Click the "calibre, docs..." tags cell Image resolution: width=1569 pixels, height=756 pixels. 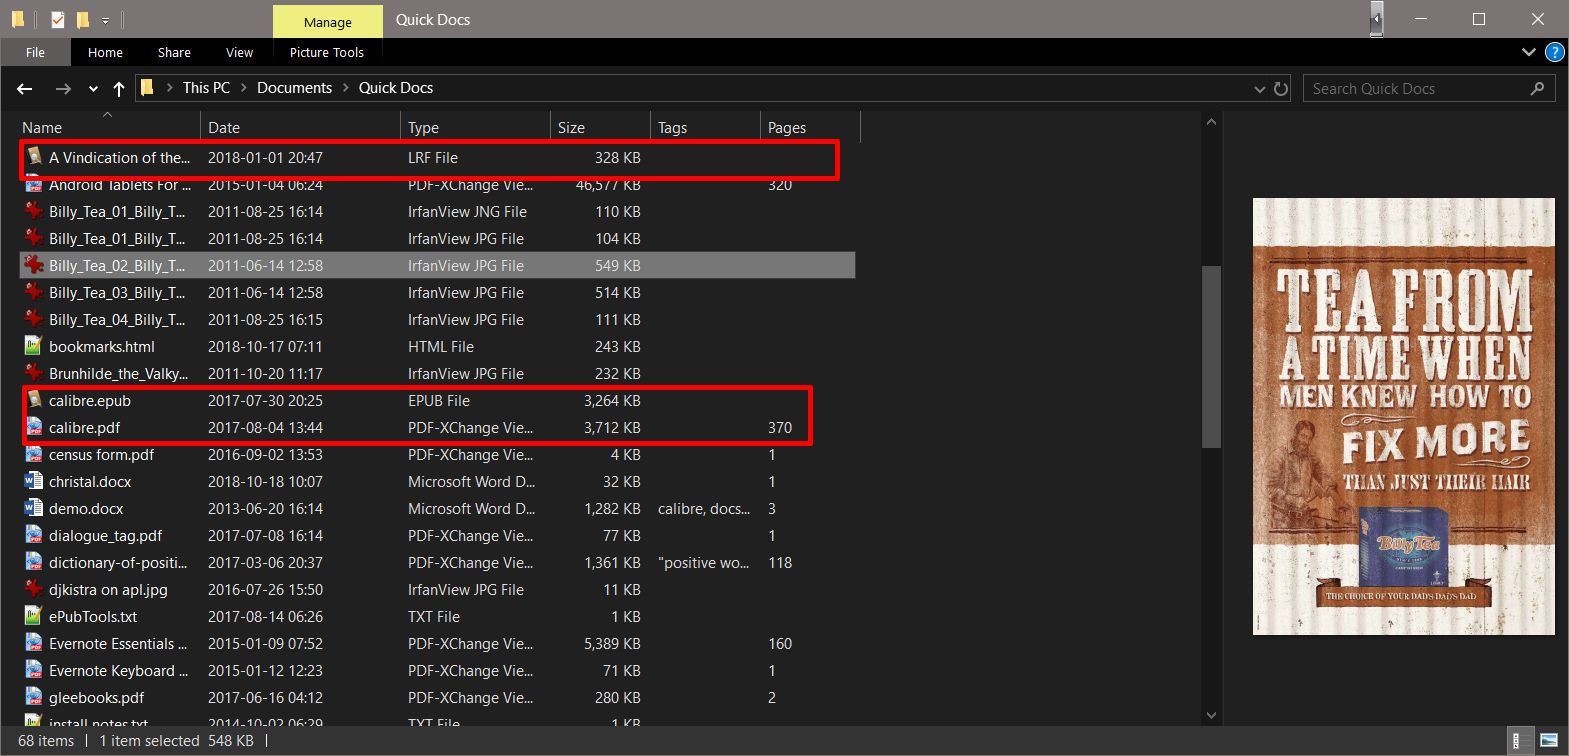(x=704, y=508)
